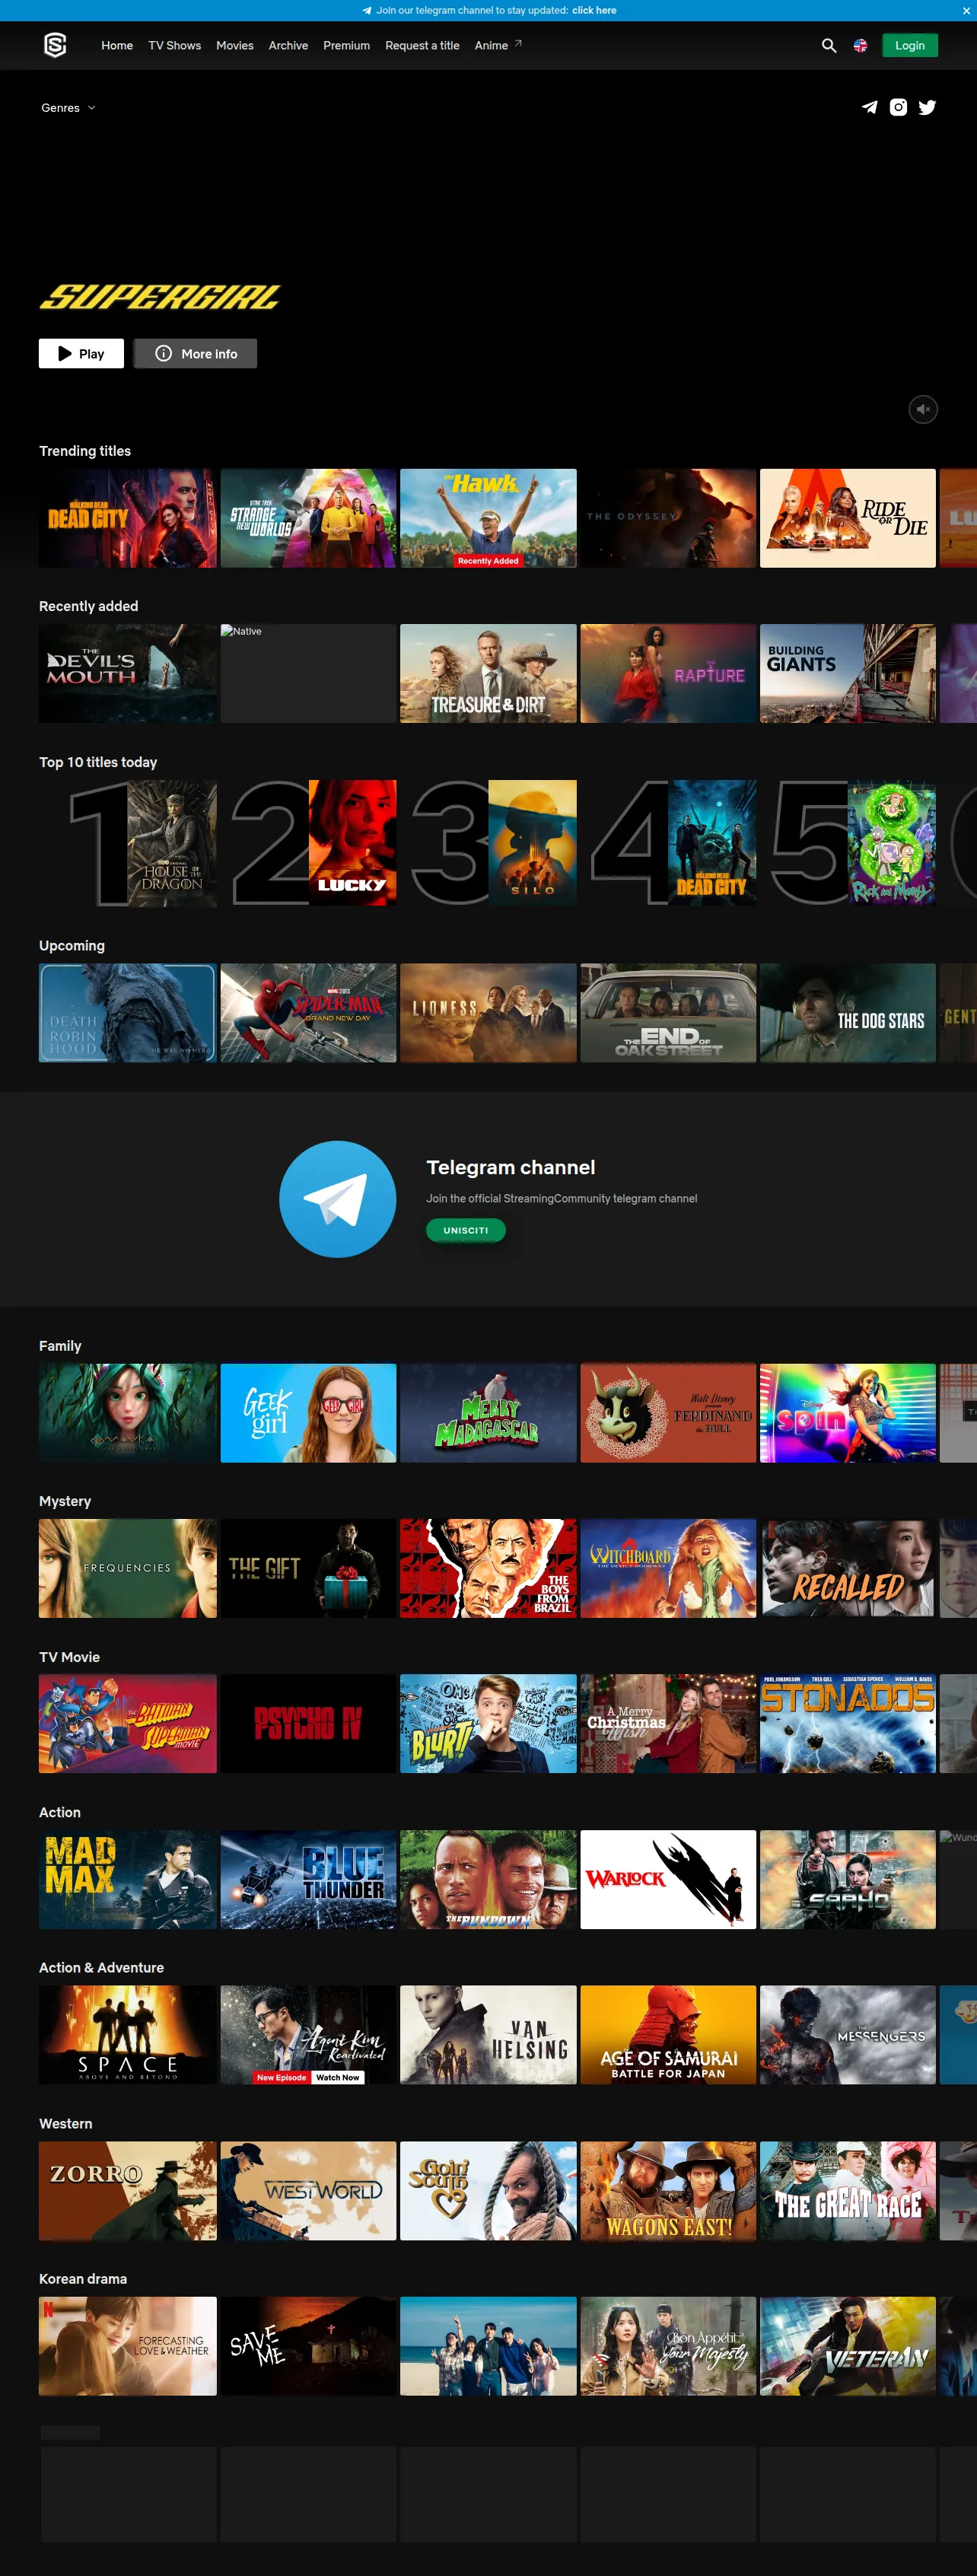Screen dimensions: 977x2576
Task: Open Veteran Korean drama thumbnail
Action: click(848, 2346)
